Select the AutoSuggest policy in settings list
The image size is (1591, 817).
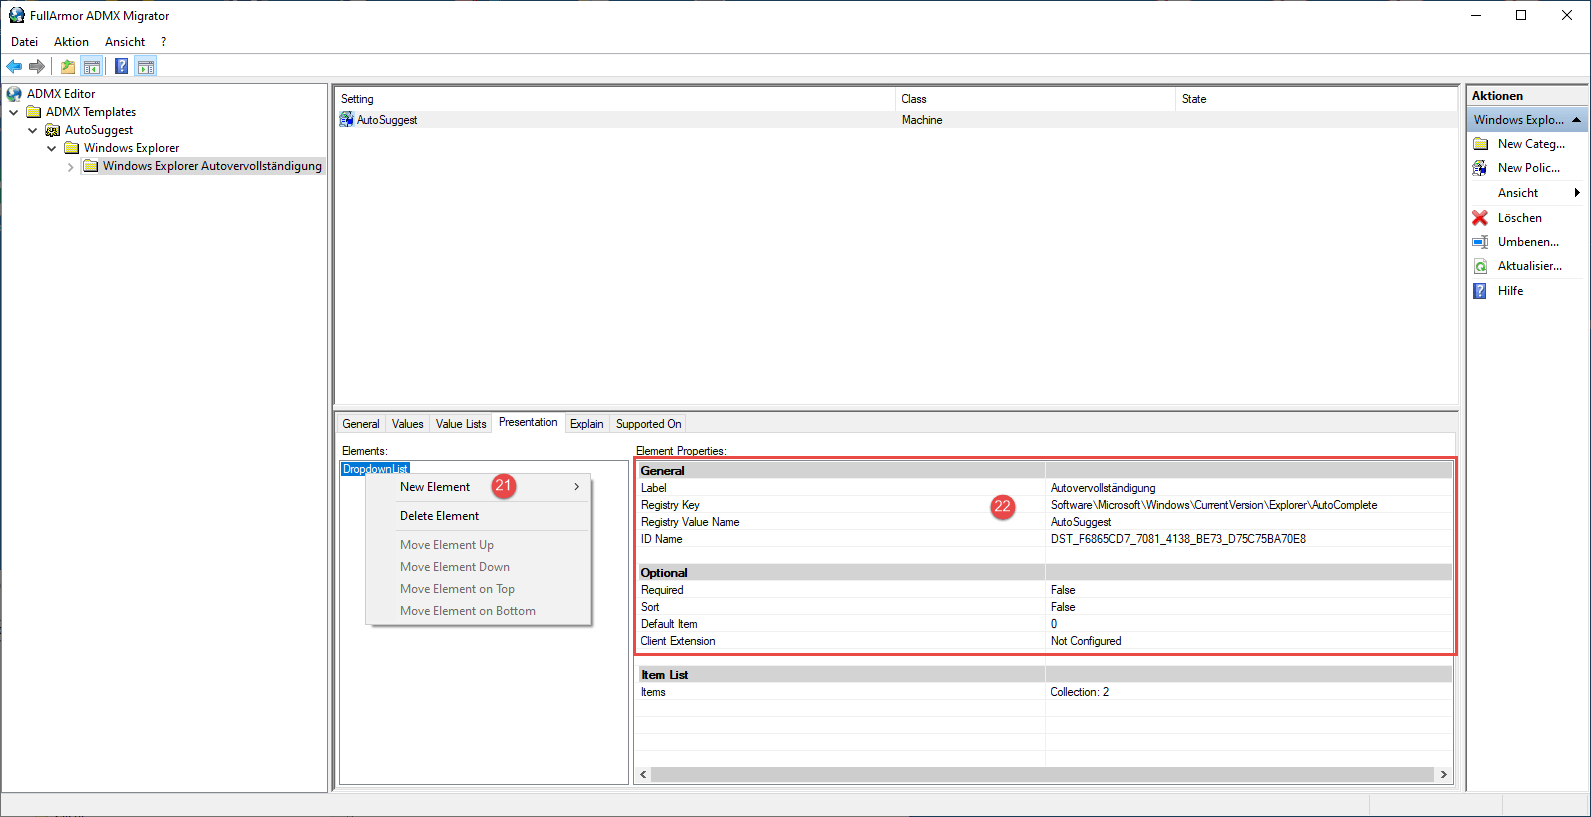pyautogui.click(x=387, y=120)
